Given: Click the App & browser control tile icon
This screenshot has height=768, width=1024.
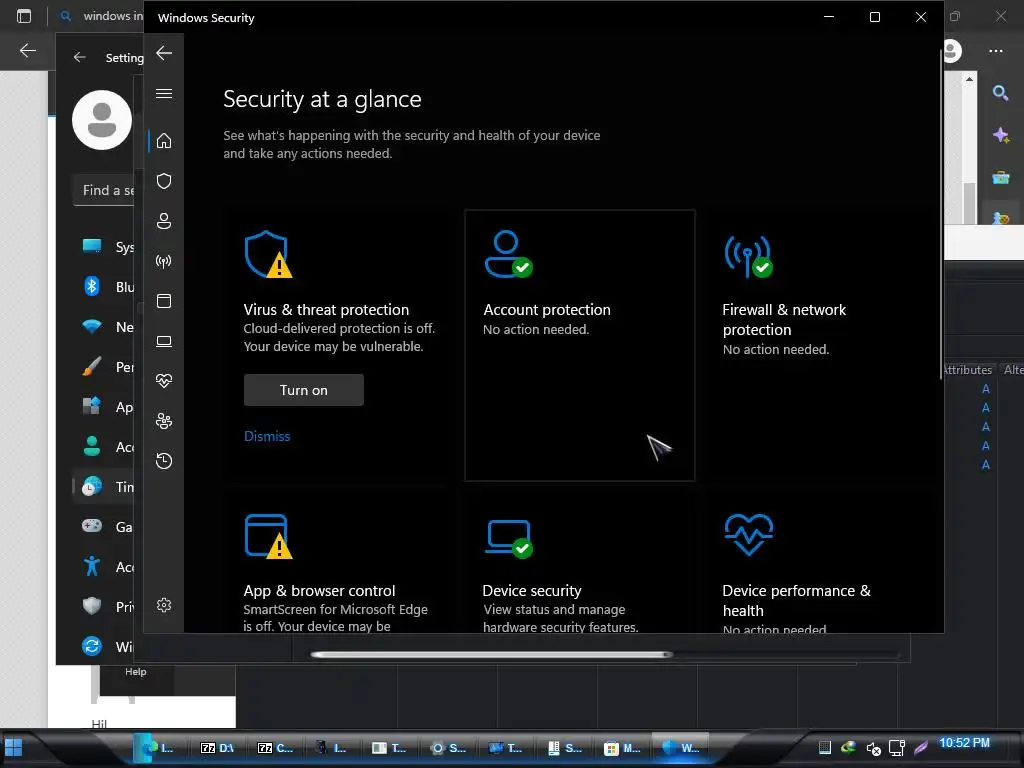Looking at the screenshot, I should pos(268,536).
